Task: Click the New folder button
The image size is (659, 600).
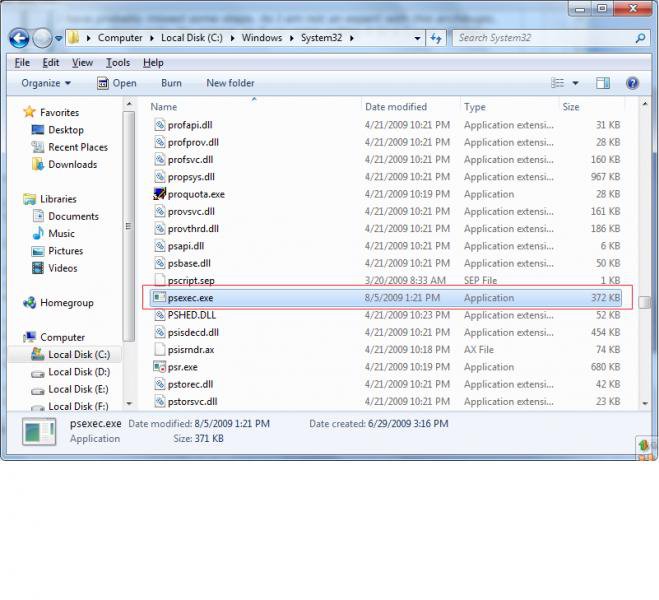Action: click(x=230, y=83)
